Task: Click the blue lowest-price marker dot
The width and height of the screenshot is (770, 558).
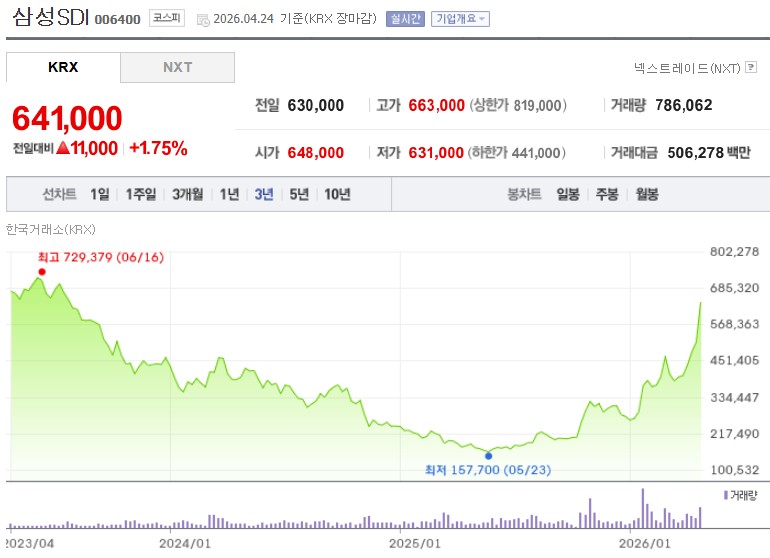Action: point(488,455)
